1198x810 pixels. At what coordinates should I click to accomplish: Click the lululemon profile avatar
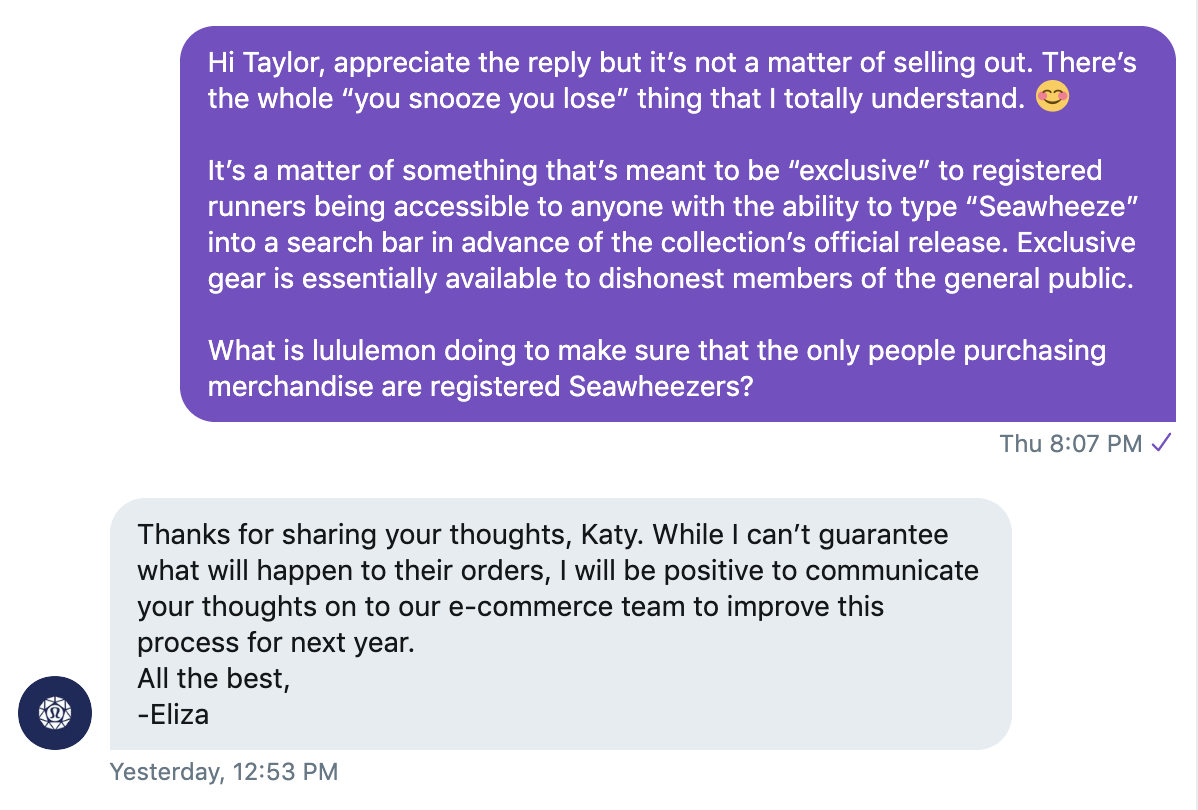point(55,713)
